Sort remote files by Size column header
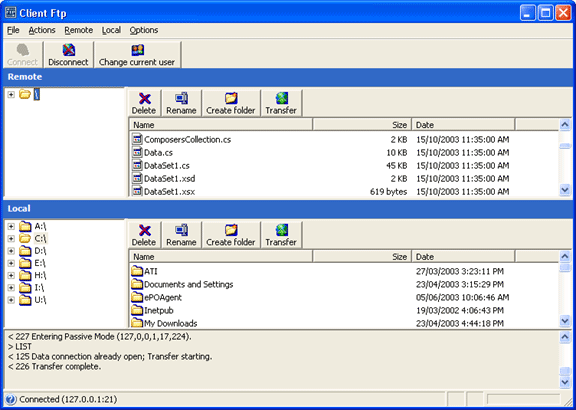This screenshot has height=410, width=576. [362, 125]
